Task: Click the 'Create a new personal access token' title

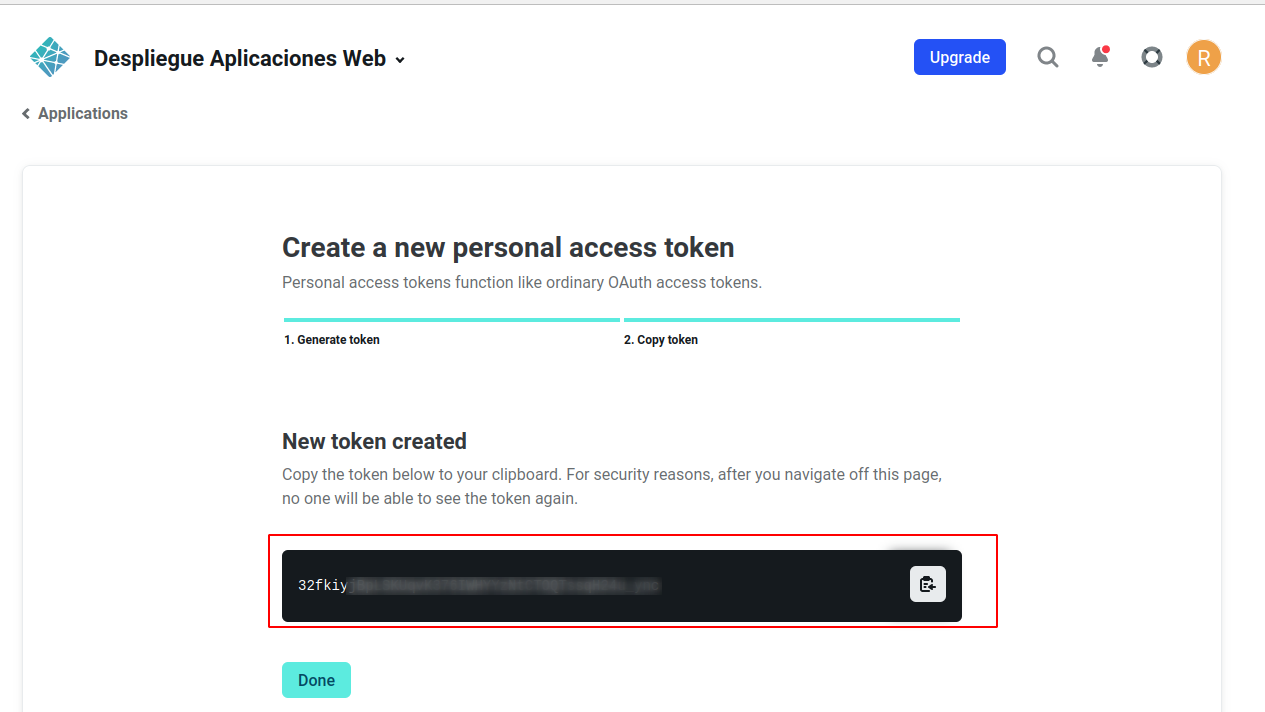Action: click(x=508, y=247)
